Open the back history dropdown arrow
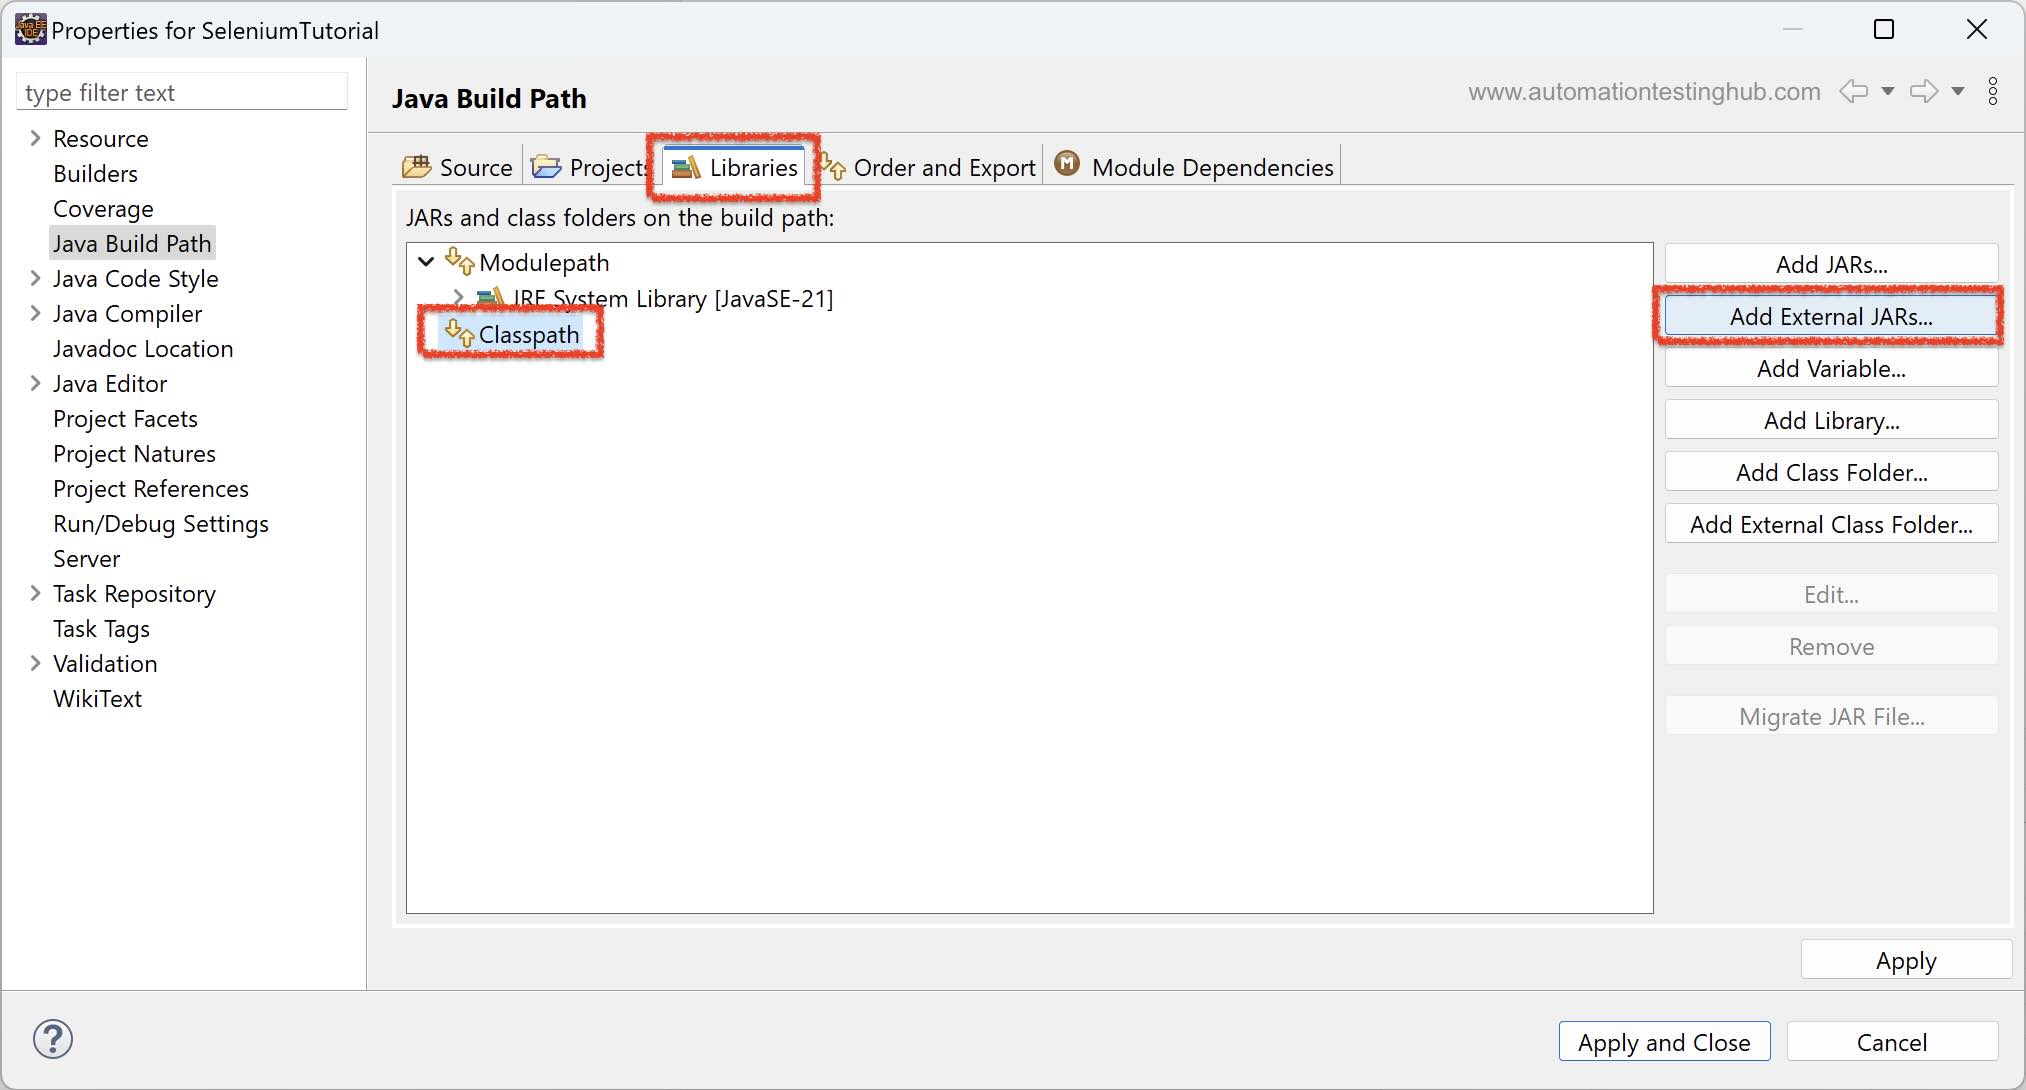This screenshot has width=2026, height=1090. pos(1888,91)
